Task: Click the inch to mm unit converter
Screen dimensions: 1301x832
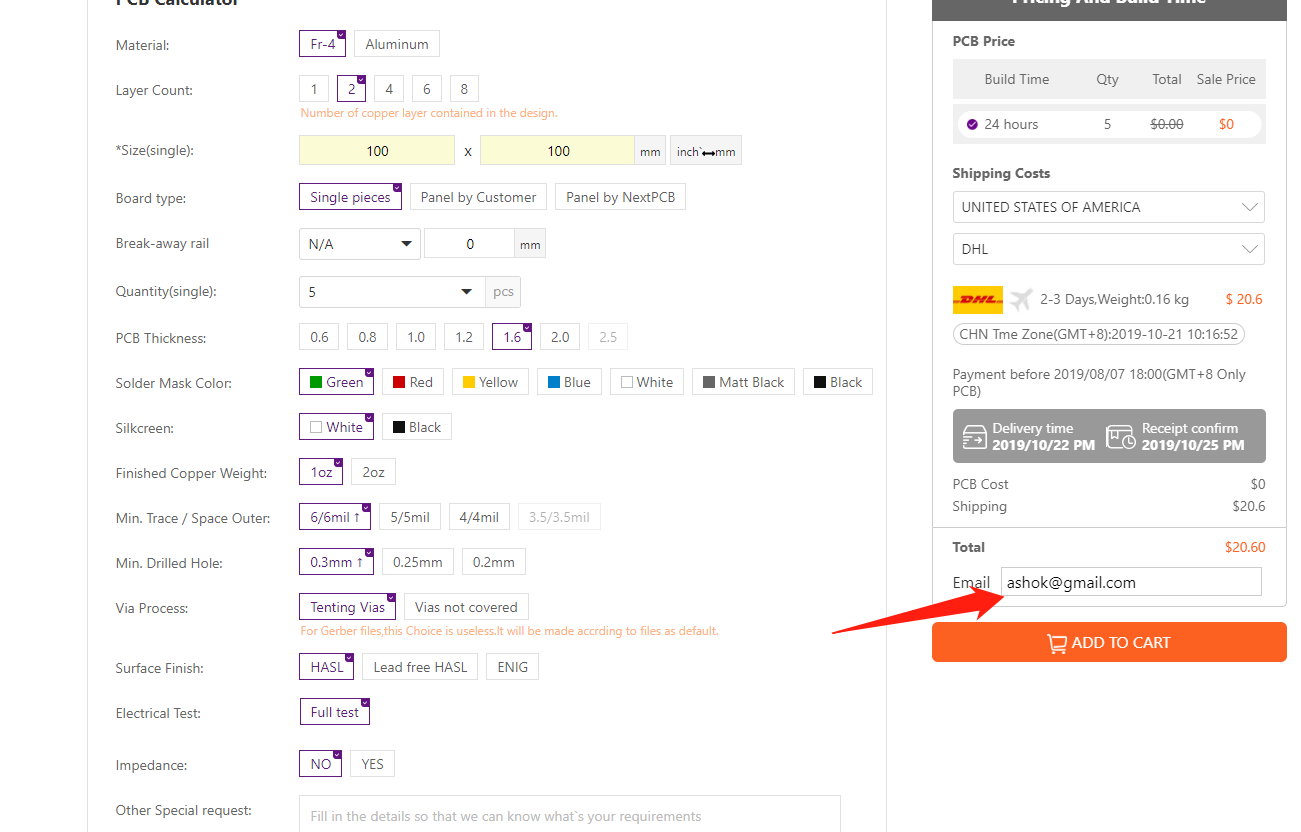Action: point(706,151)
